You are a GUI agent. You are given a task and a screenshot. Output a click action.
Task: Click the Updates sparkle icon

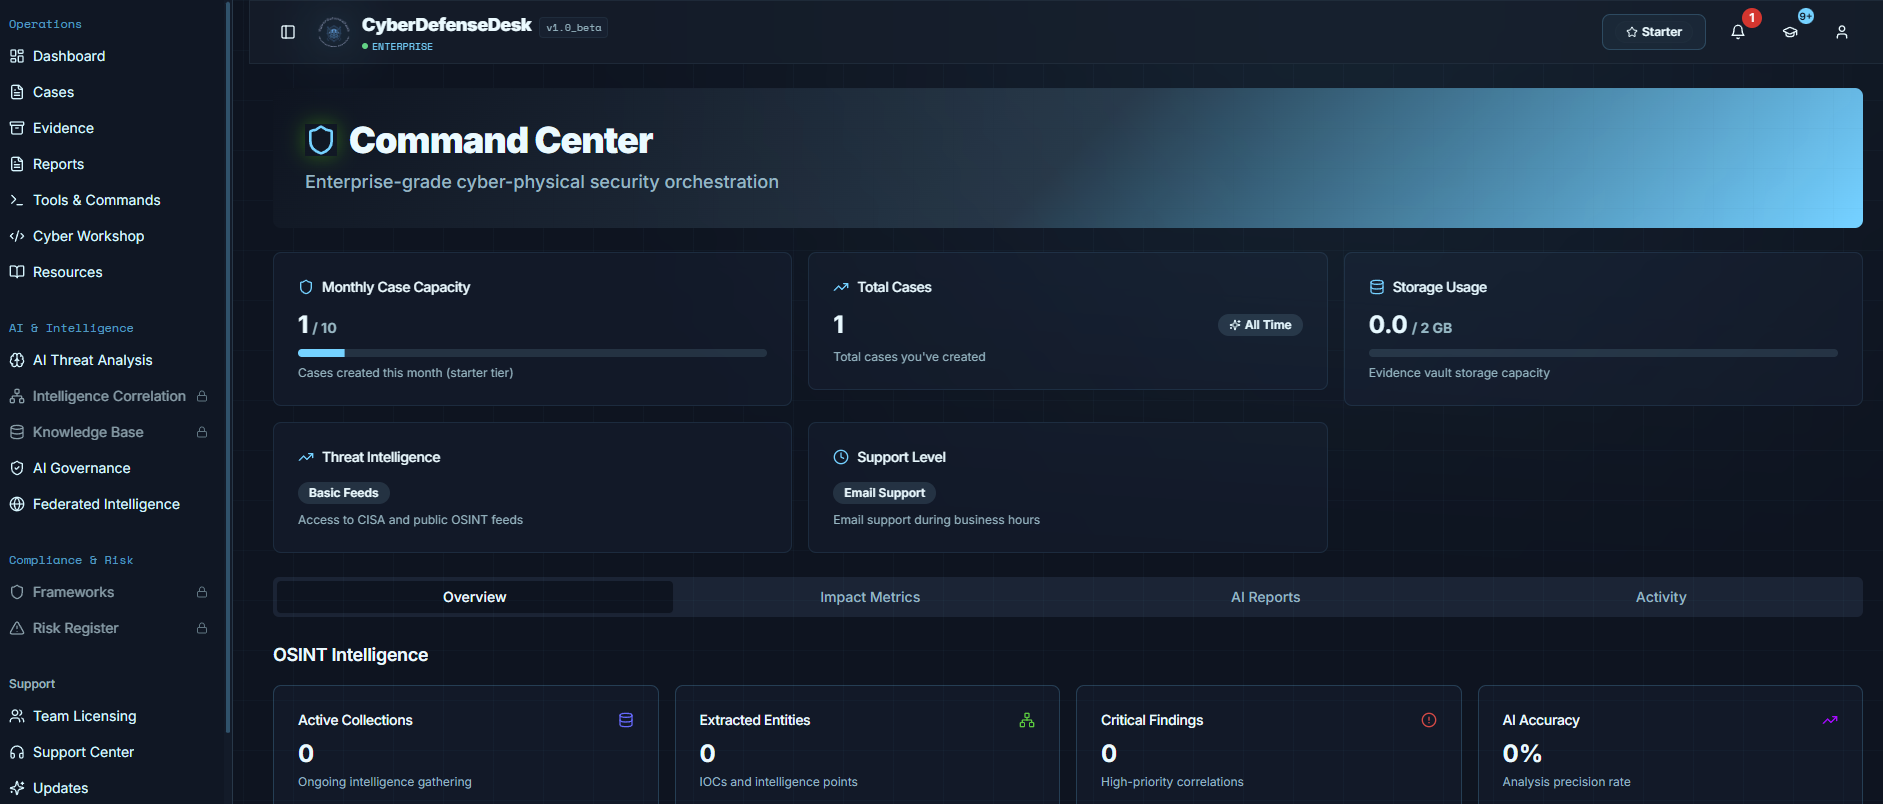coord(17,788)
